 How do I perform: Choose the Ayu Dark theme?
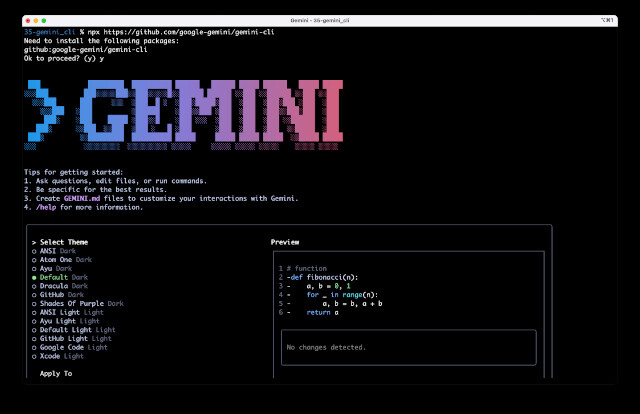(52, 269)
